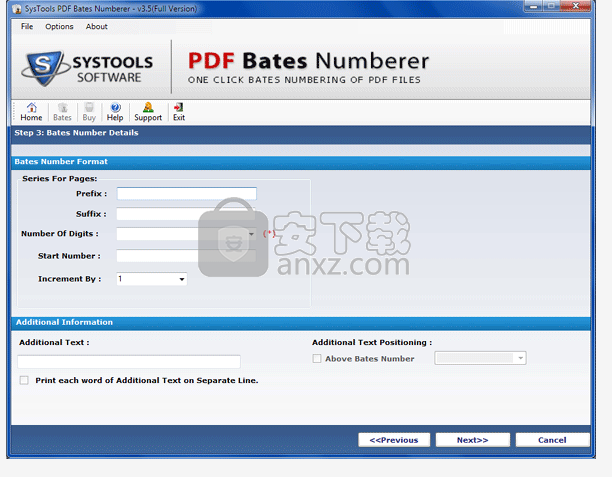Screen dimensions: 612x477
Task: Open Help from the toolbar
Action: coord(115,112)
